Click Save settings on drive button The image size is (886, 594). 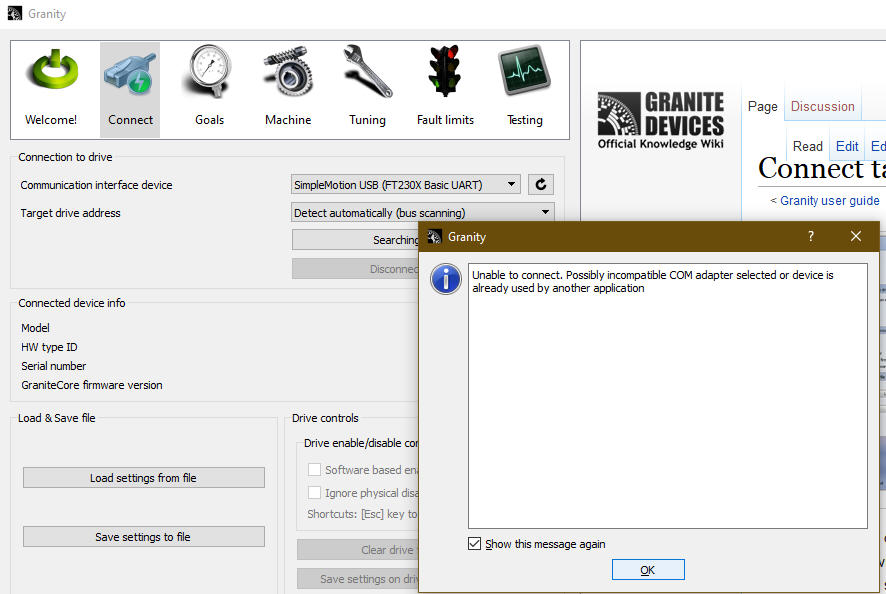click(358, 579)
